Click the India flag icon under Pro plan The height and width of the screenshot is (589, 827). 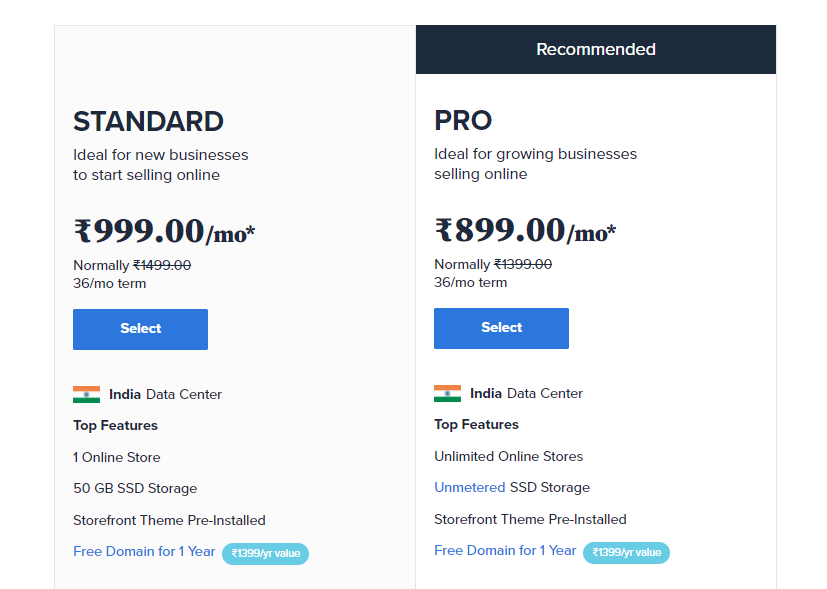pos(447,393)
